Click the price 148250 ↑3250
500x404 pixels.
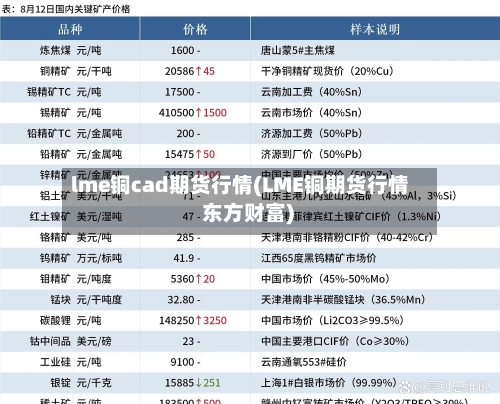[x=193, y=321]
